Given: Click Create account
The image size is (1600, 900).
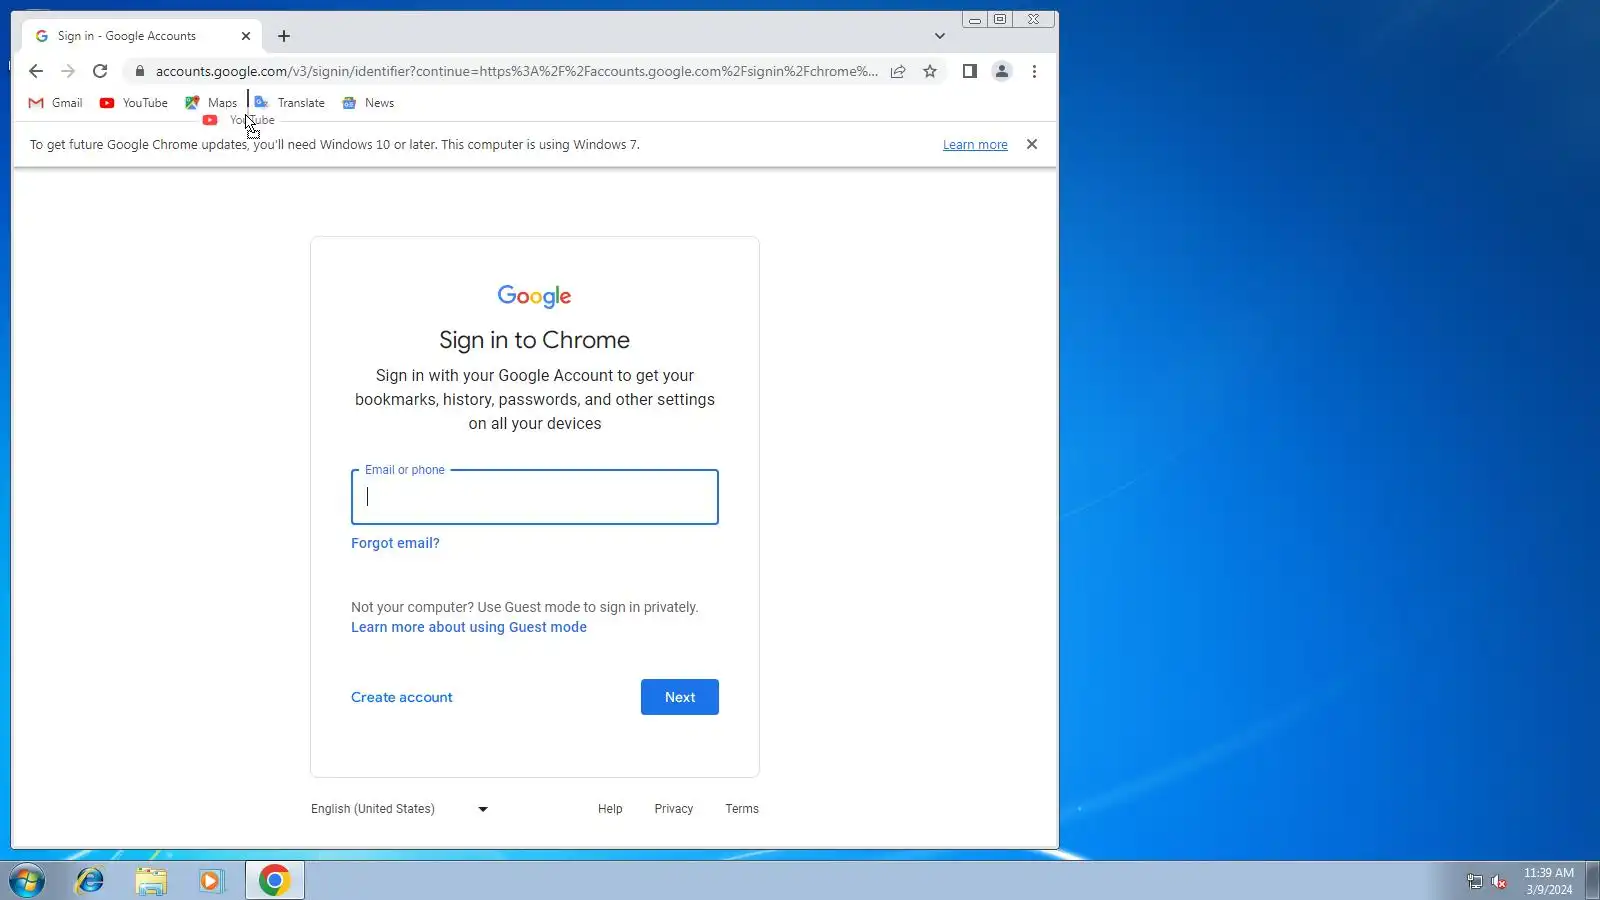Looking at the screenshot, I should (402, 697).
